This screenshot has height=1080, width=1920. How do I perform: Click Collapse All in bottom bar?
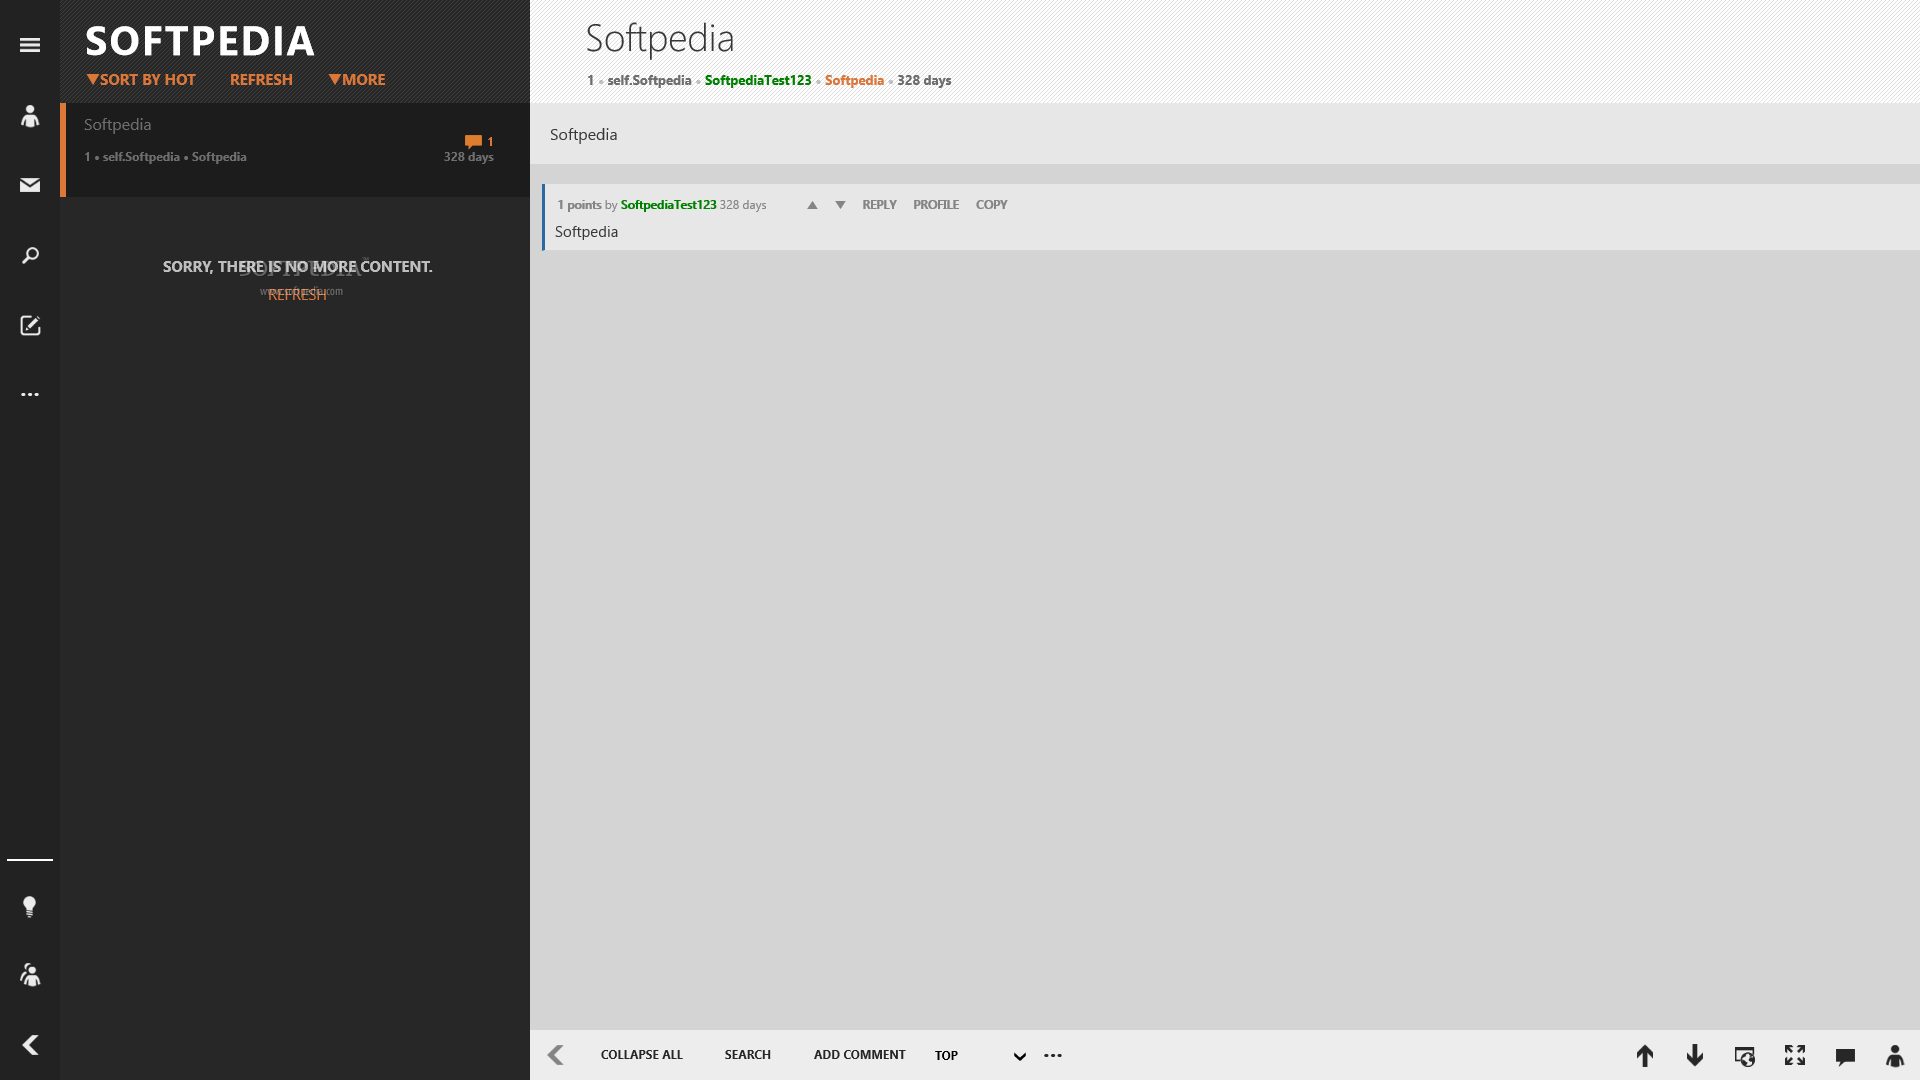tap(642, 1054)
